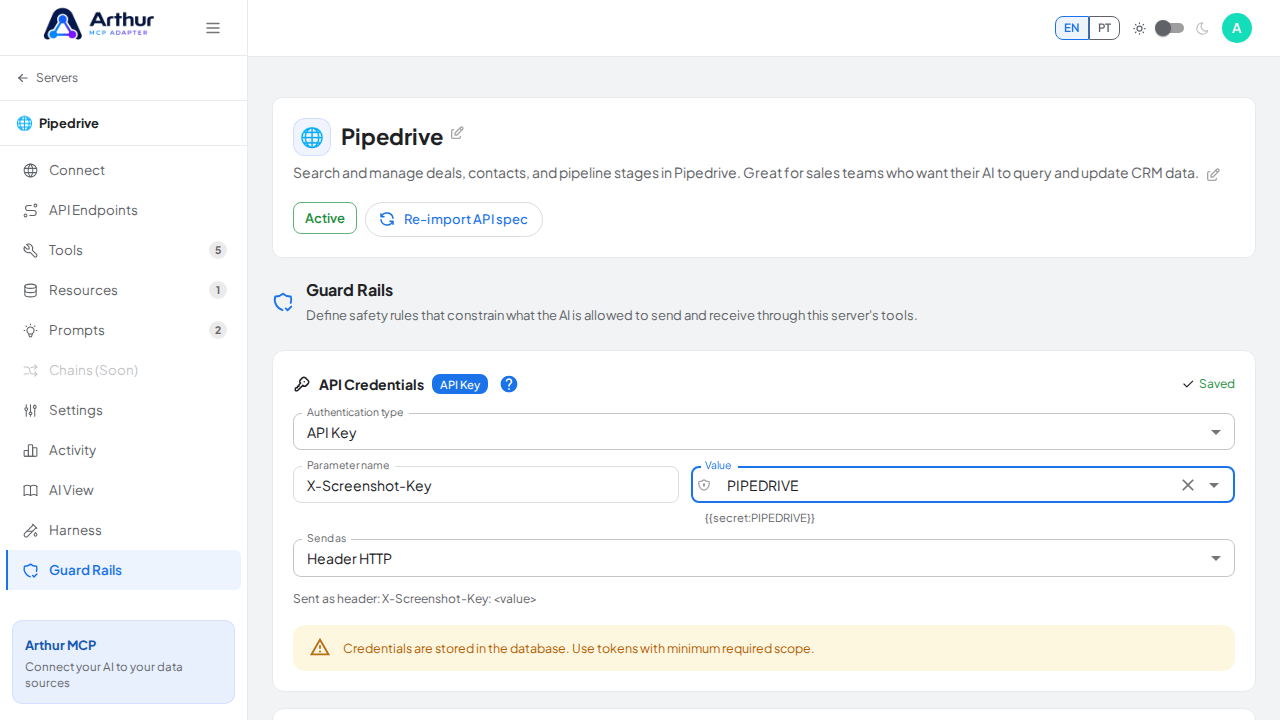Open the Send as dropdown
The width and height of the screenshot is (1280, 720).
pos(764,558)
